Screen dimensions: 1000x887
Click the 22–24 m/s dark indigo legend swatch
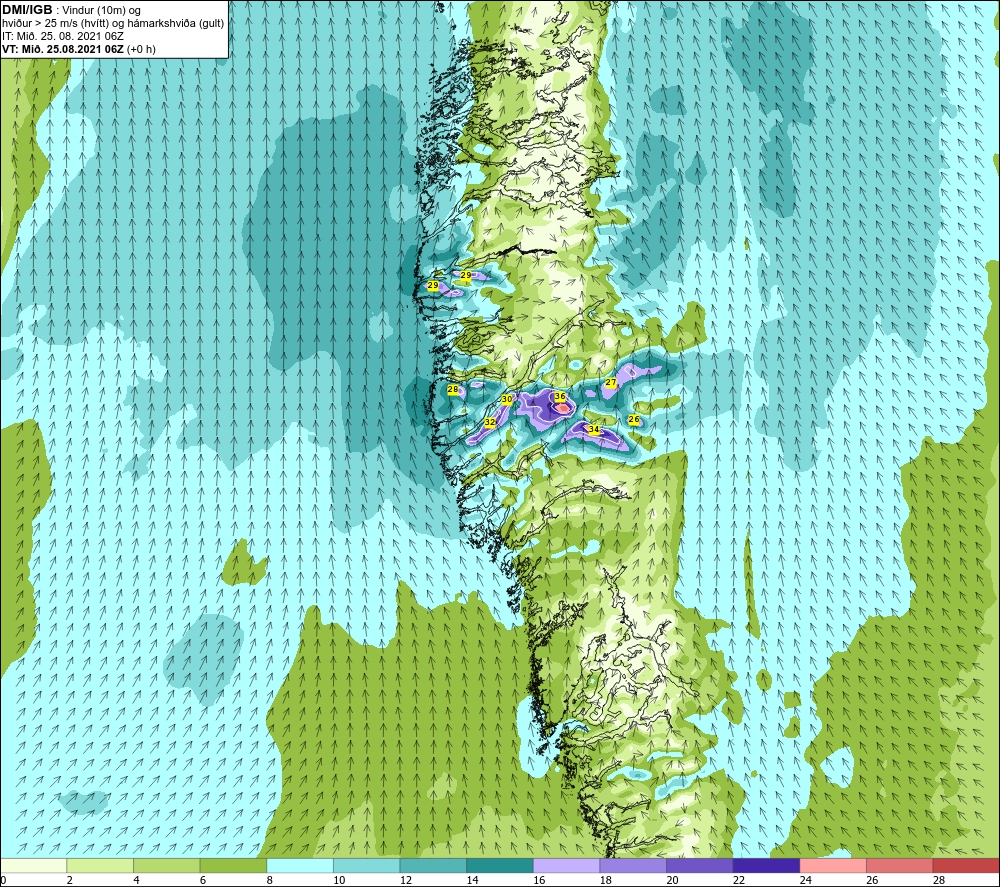(767, 866)
